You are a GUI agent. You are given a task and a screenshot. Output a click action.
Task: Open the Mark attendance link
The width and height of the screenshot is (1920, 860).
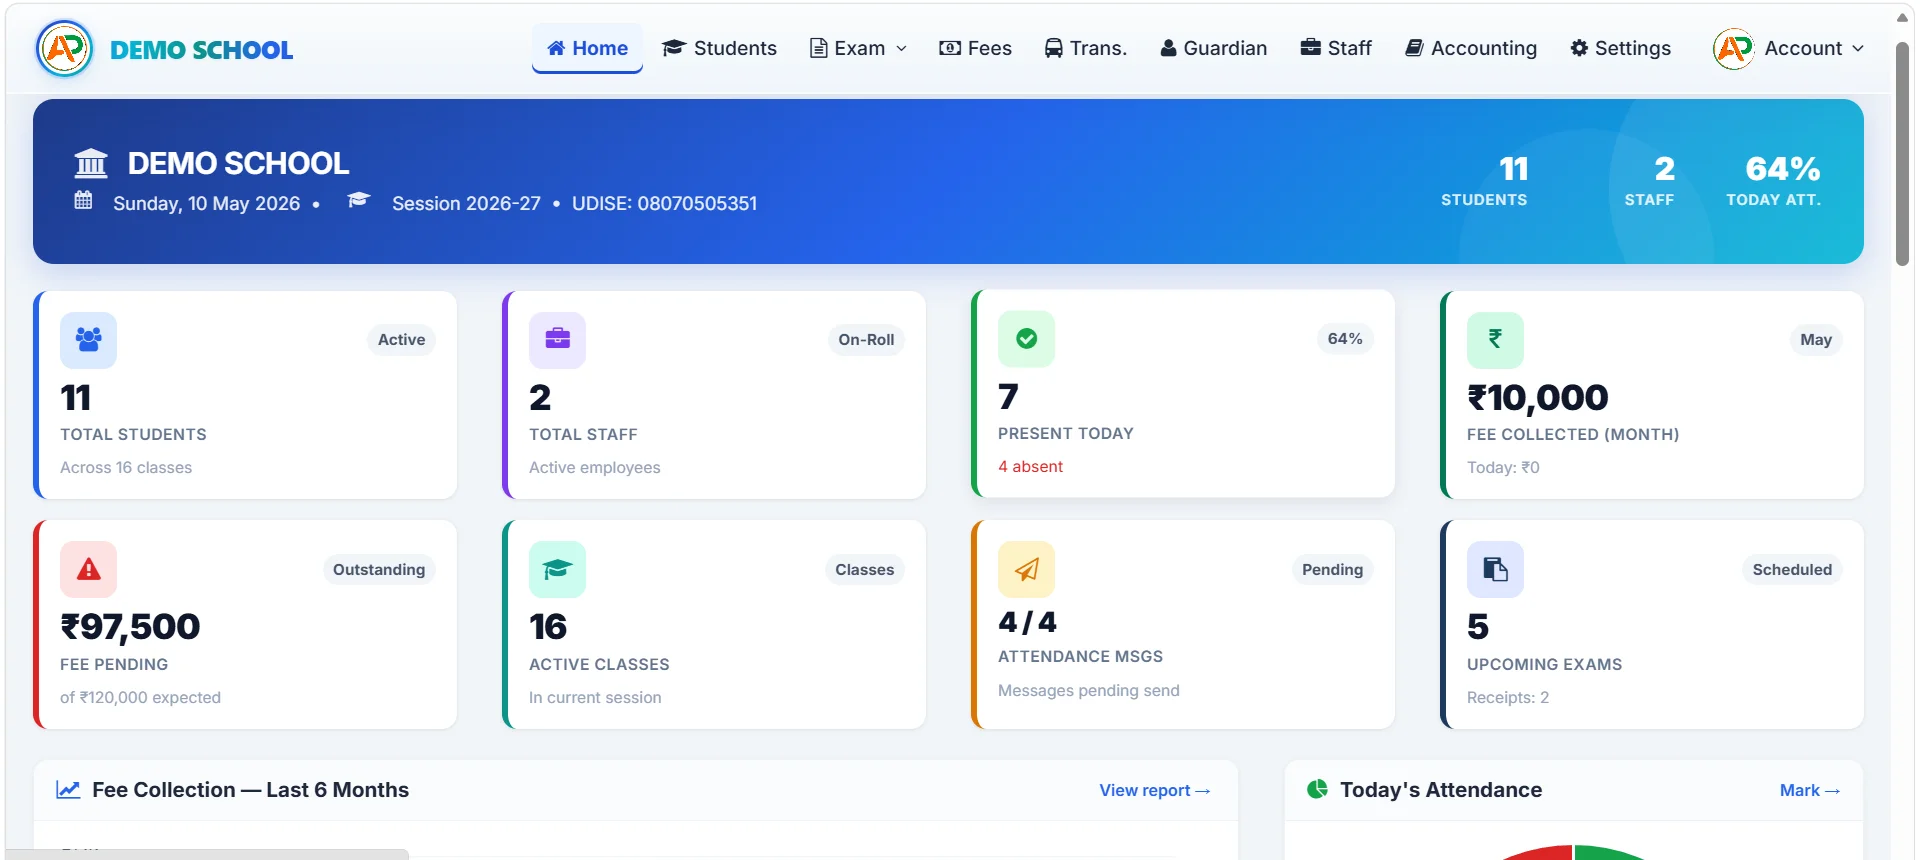tap(1810, 790)
